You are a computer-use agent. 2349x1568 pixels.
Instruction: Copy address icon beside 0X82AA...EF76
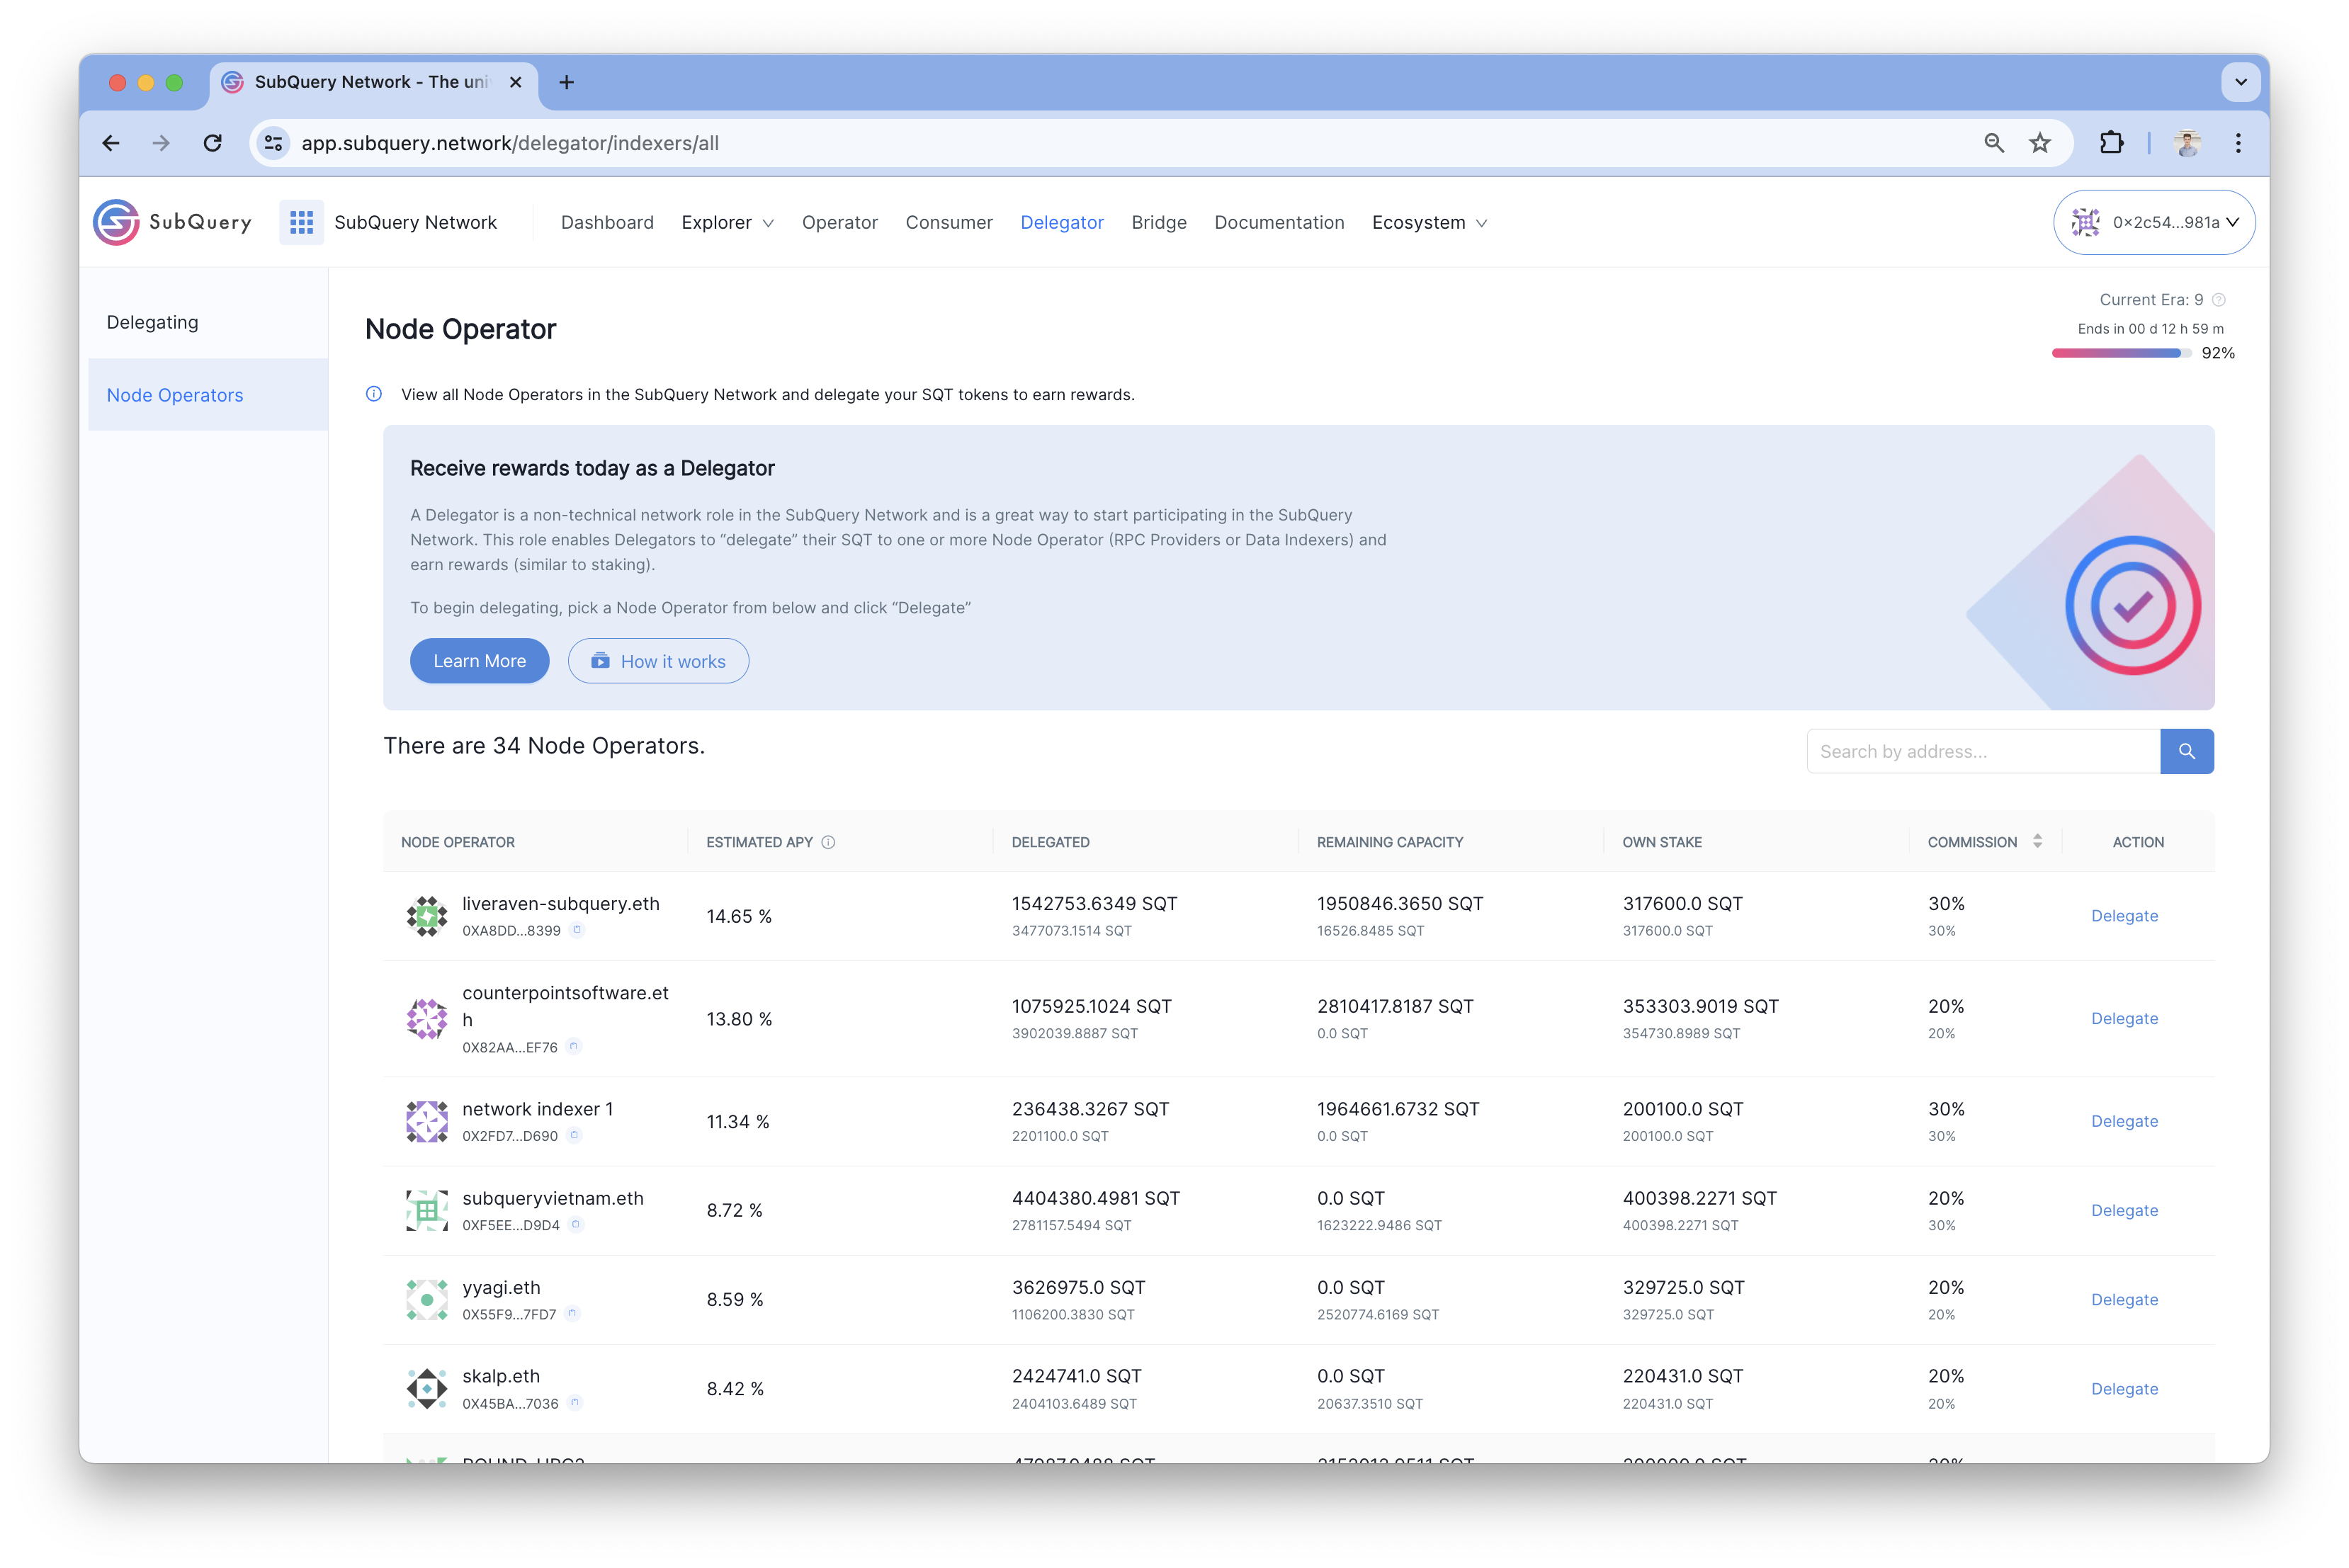tap(574, 1047)
